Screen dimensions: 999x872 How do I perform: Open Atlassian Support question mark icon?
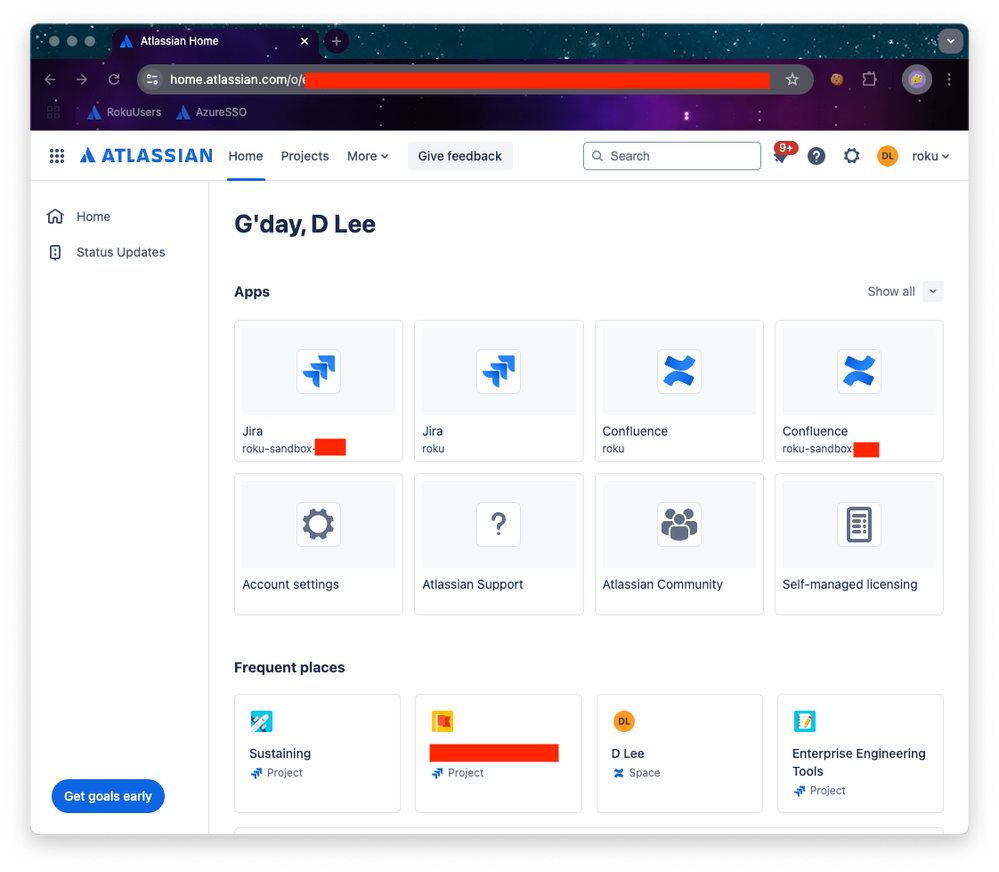click(498, 524)
